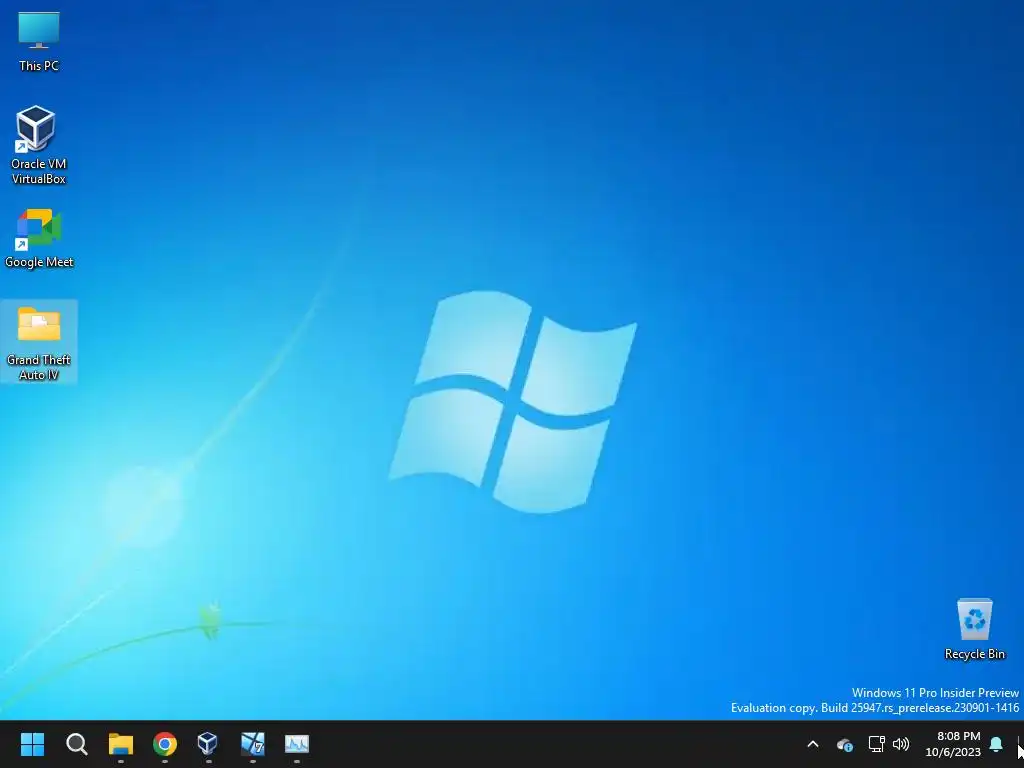Open the performance monitor taskbar app
This screenshot has width=1024, height=768.
pyautogui.click(x=296, y=744)
